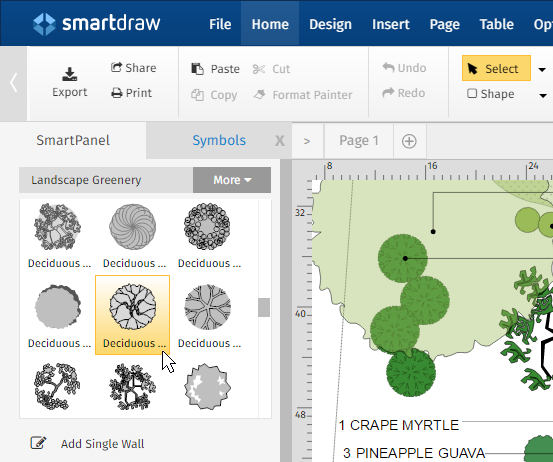553x462 pixels.
Task: Pick the leafy outline tree symbol in the bottom row
Action: (57, 387)
